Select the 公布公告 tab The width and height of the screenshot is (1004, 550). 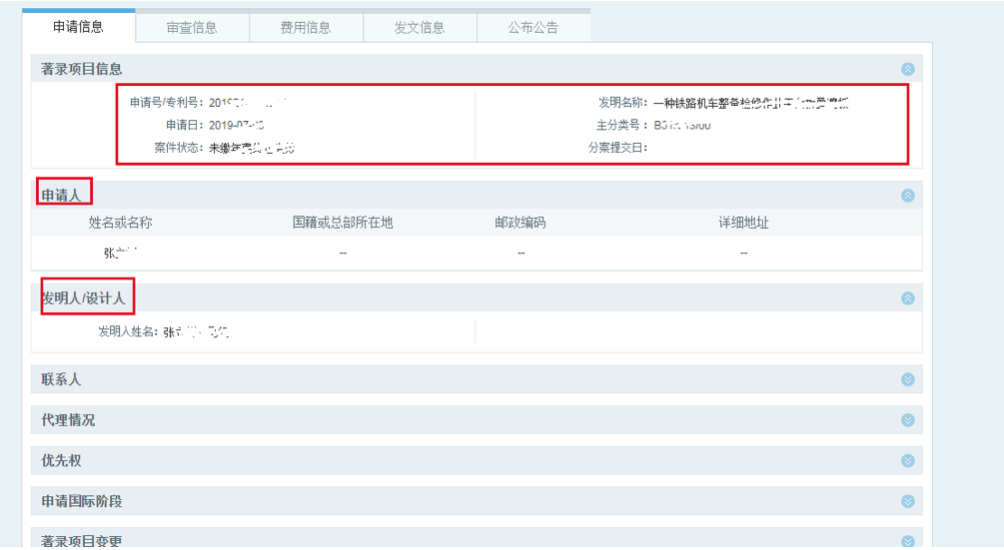(533, 28)
